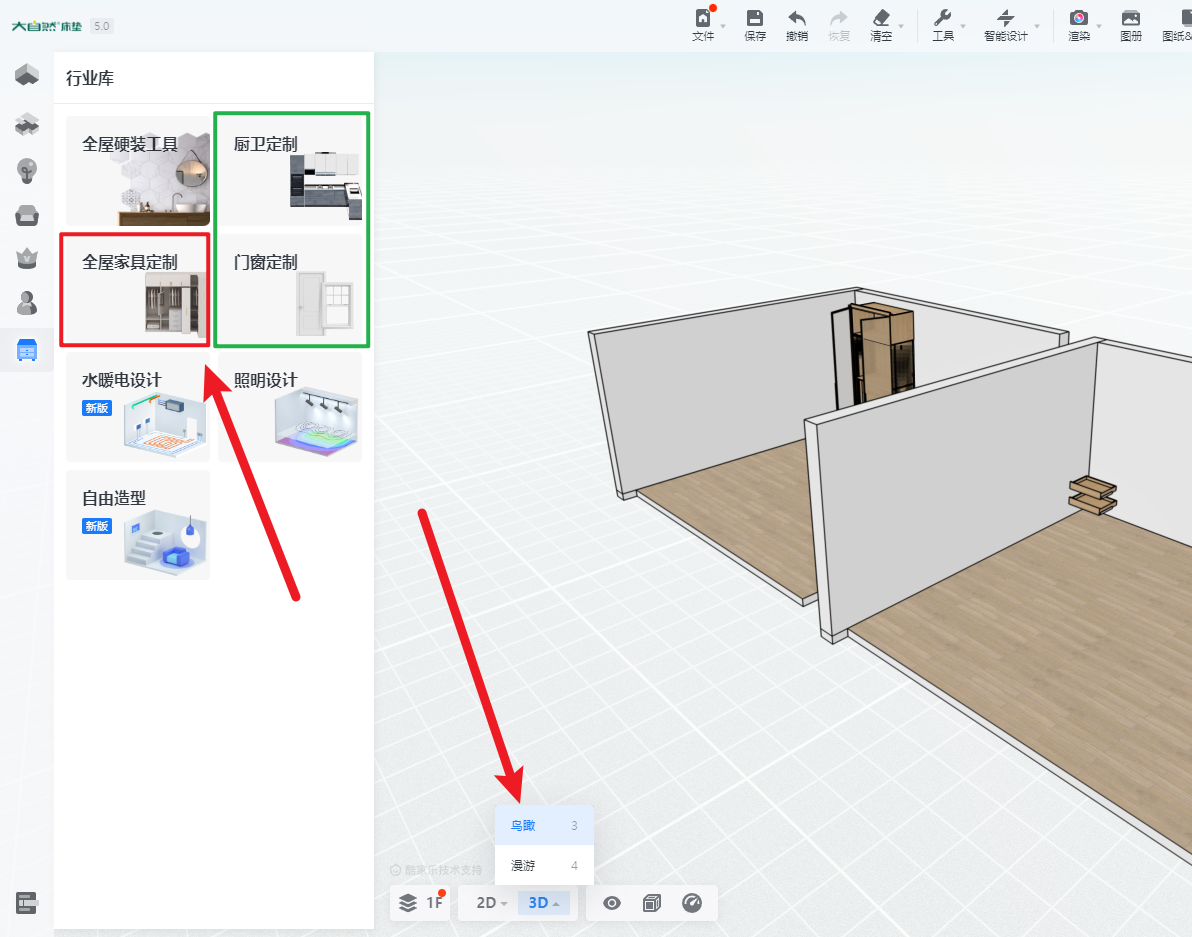This screenshot has width=1192, height=937.
Task: Toggle the eye visibility icon in bottom bar
Action: [612, 903]
